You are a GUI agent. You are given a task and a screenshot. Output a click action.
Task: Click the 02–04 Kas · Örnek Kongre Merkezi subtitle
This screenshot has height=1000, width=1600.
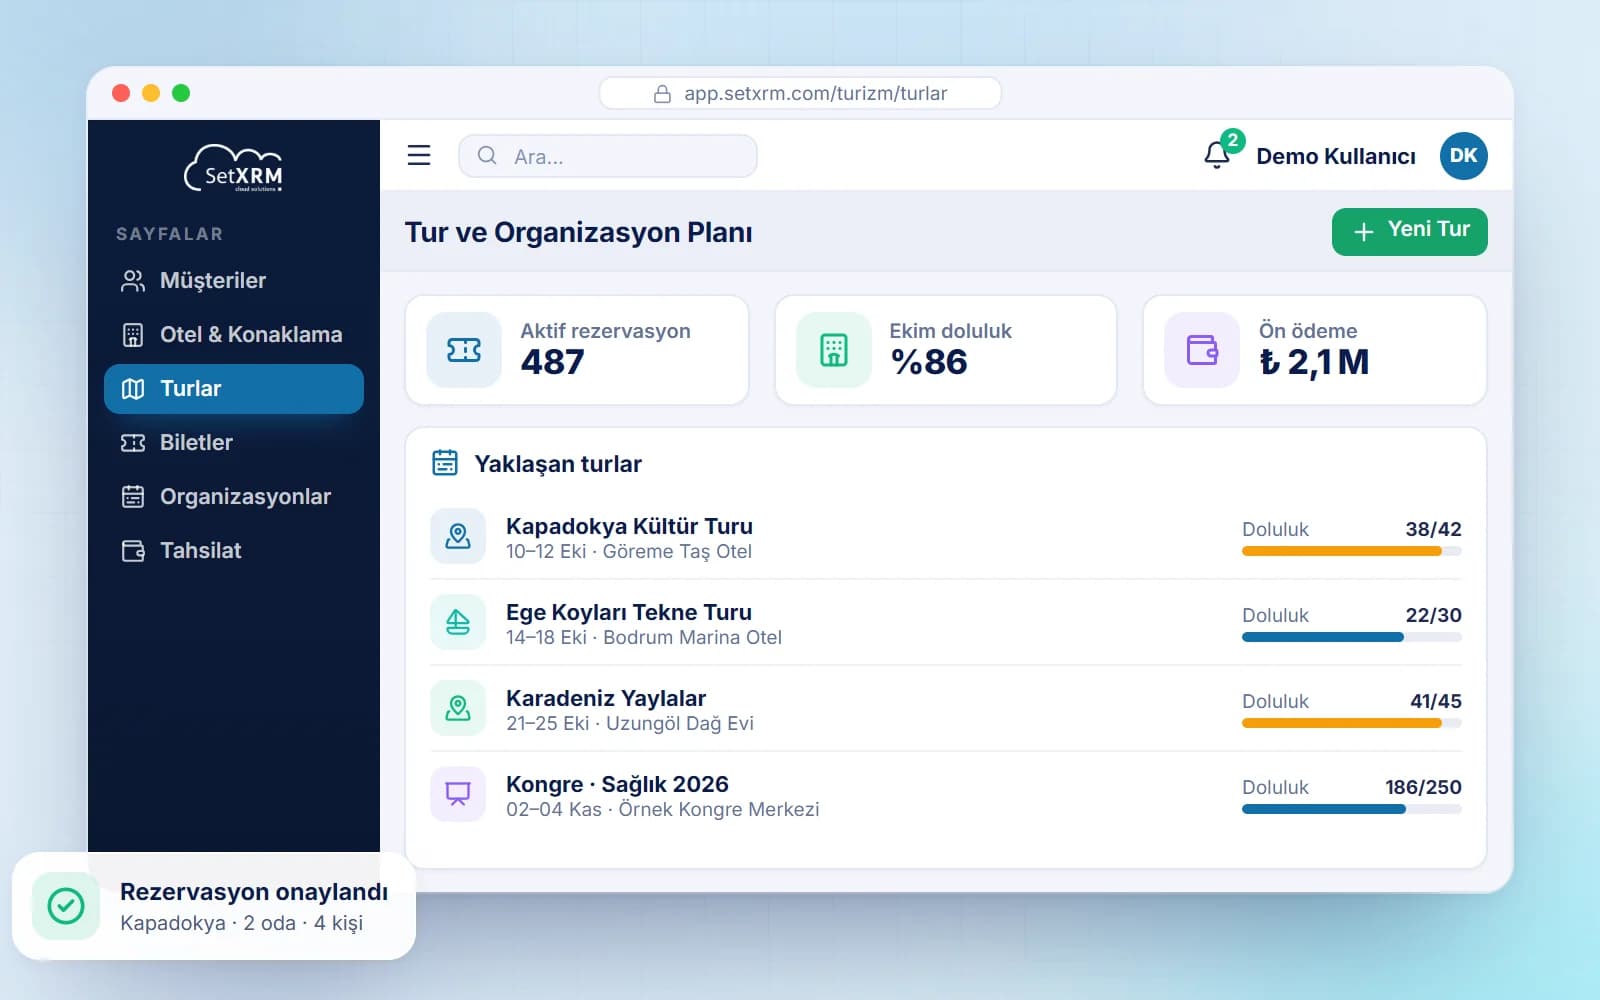click(662, 809)
